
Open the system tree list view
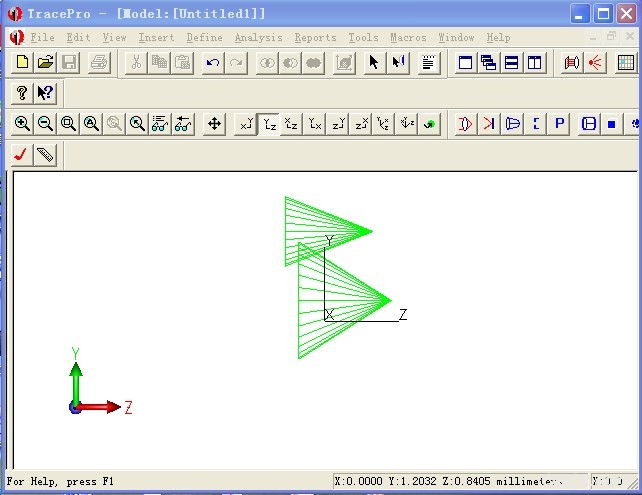click(x=429, y=63)
